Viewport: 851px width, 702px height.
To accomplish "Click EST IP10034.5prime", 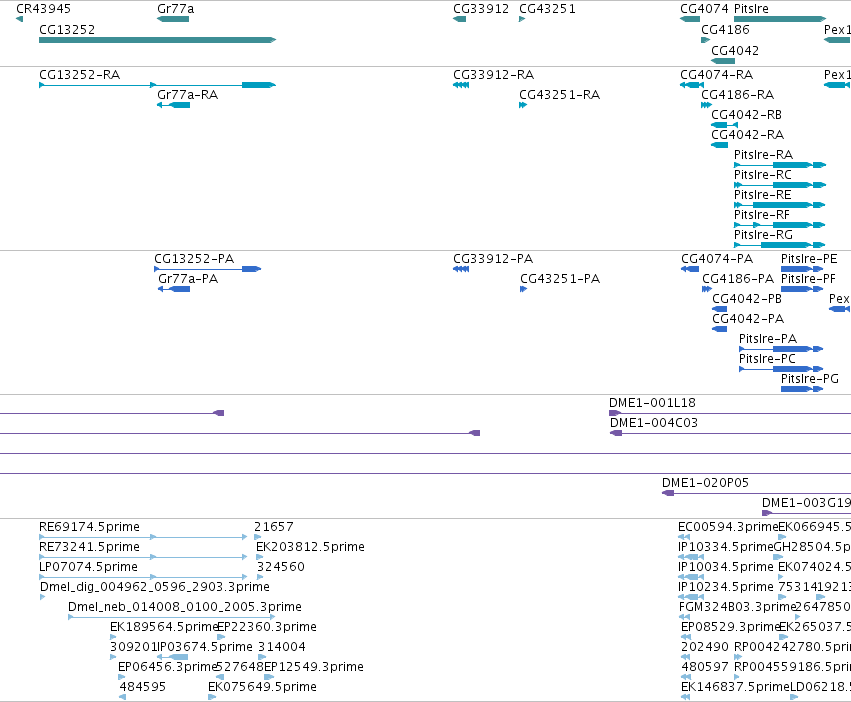I will [x=690, y=577].
